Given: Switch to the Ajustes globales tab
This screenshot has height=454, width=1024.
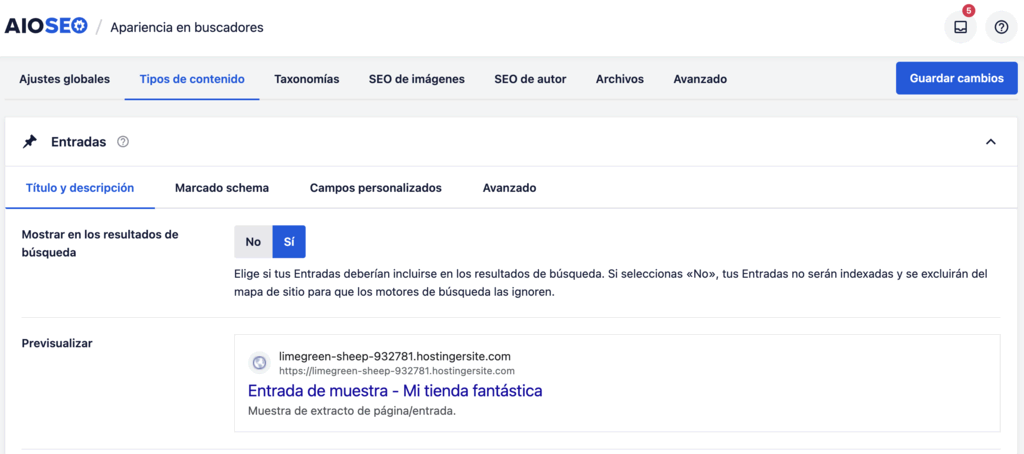Looking at the screenshot, I should 64,79.
